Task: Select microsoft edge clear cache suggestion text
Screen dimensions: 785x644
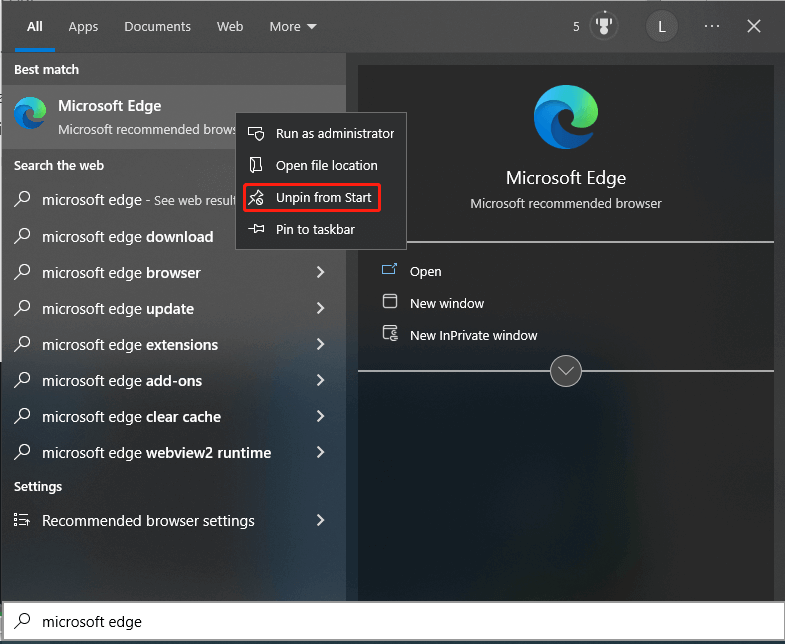Action: tap(131, 417)
